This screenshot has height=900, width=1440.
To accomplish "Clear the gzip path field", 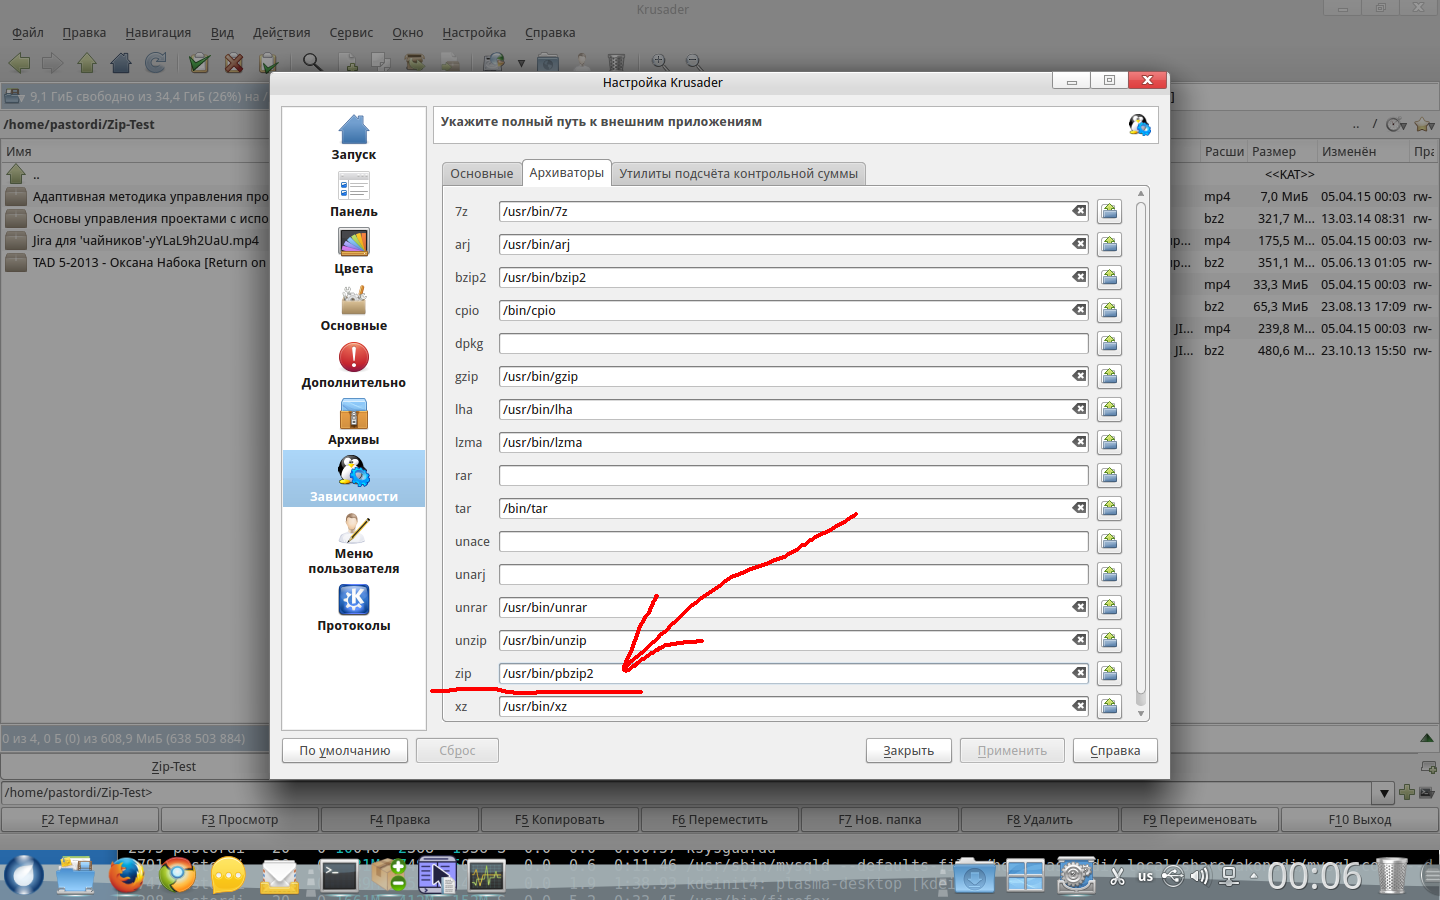I will click(1079, 376).
